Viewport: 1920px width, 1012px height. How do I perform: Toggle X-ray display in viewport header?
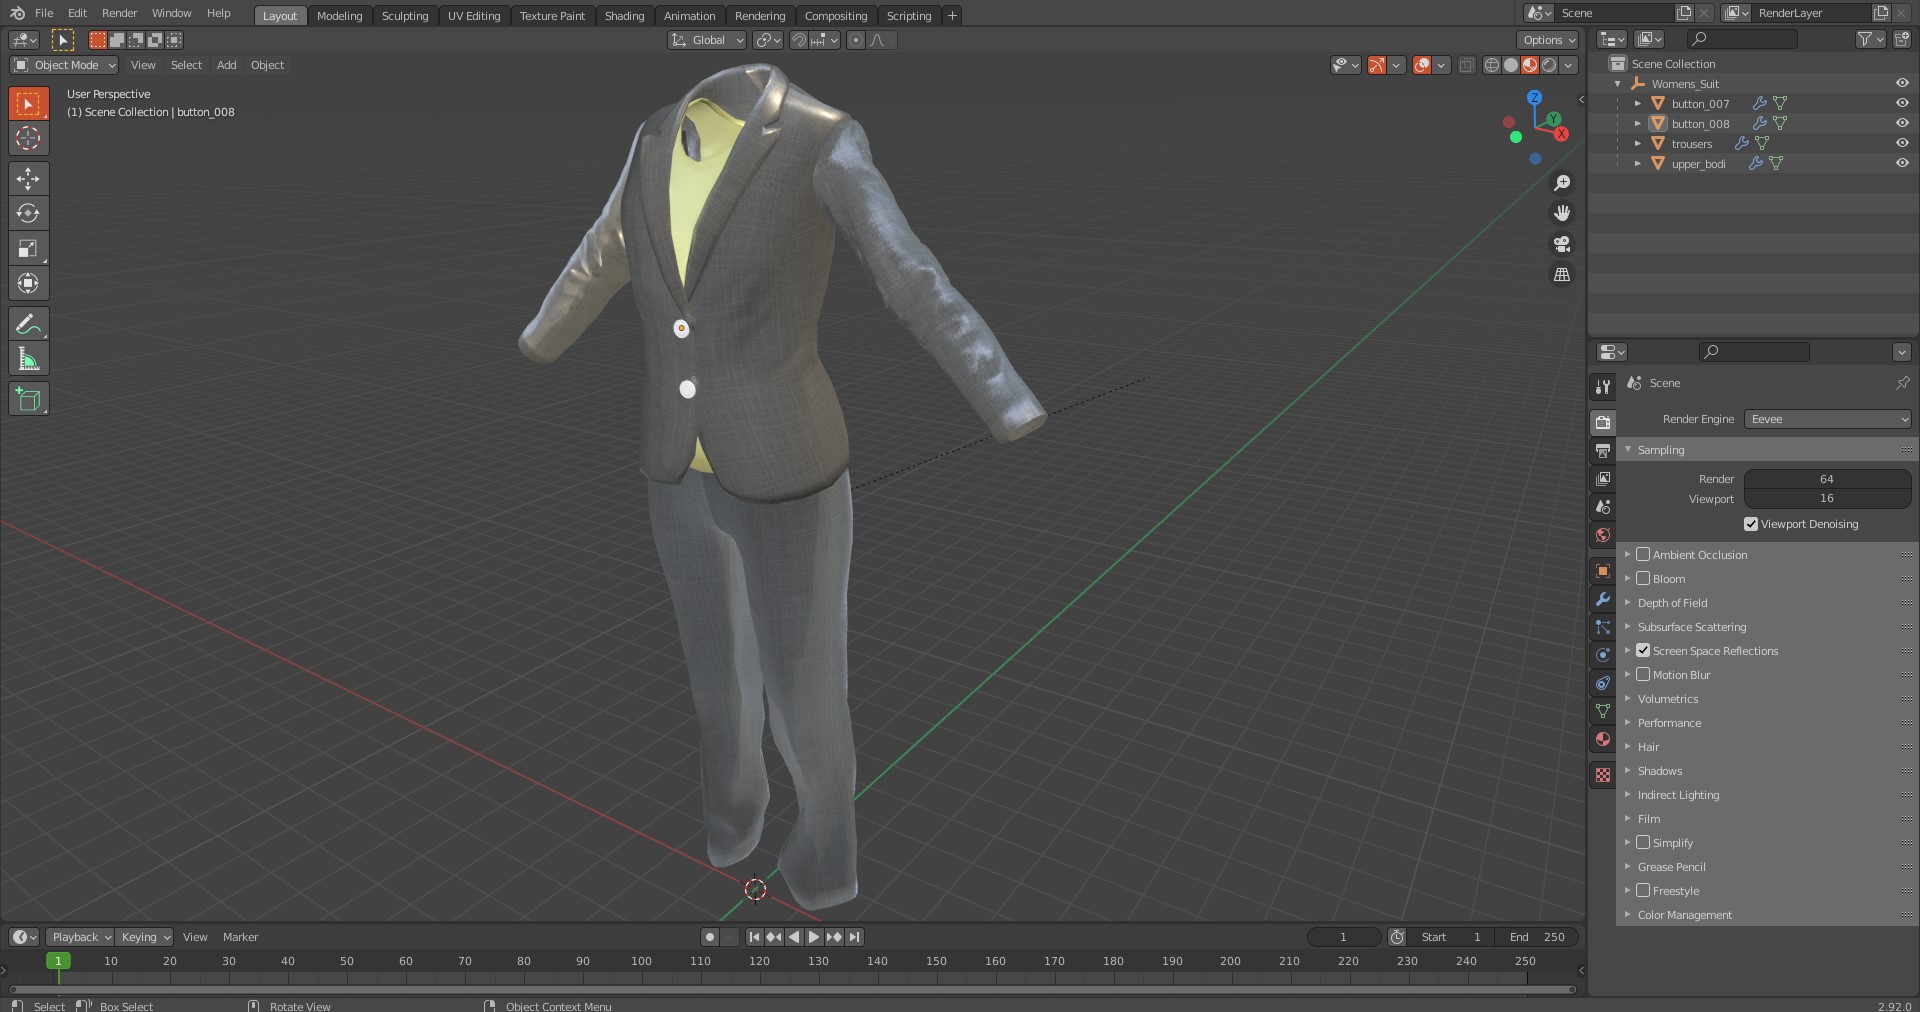pos(1466,65)
